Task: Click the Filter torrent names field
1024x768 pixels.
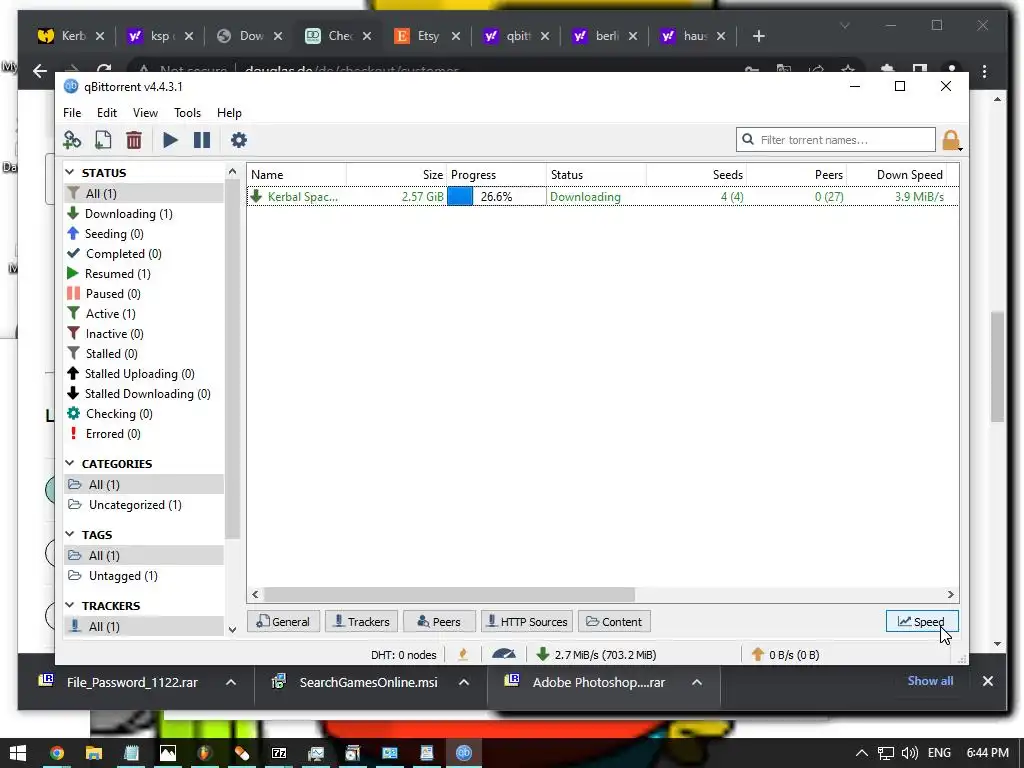Action: [835, 140]
